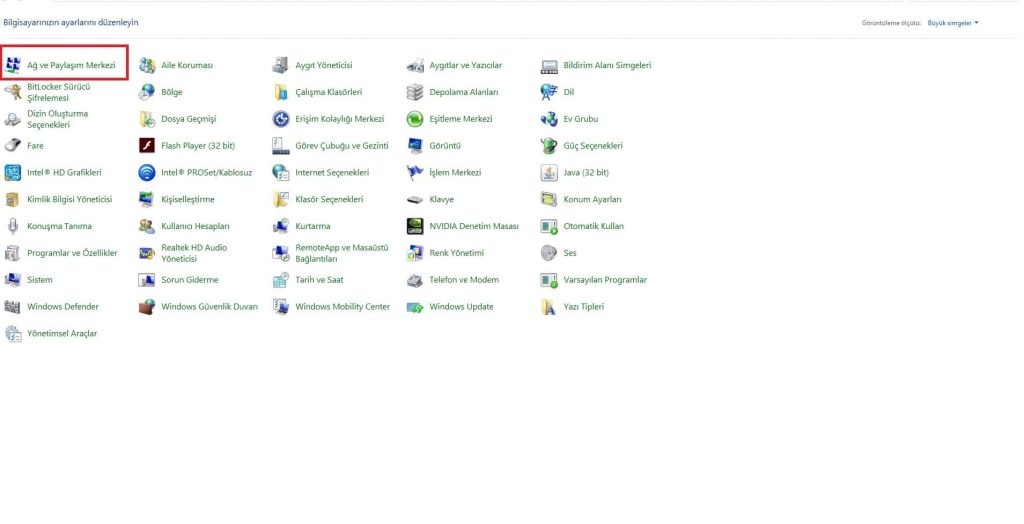Image resolution: width=1024 pixels, height=524 pixels.
Task: Click Telefon ve Modem link
Action: [x=464, y=280]
